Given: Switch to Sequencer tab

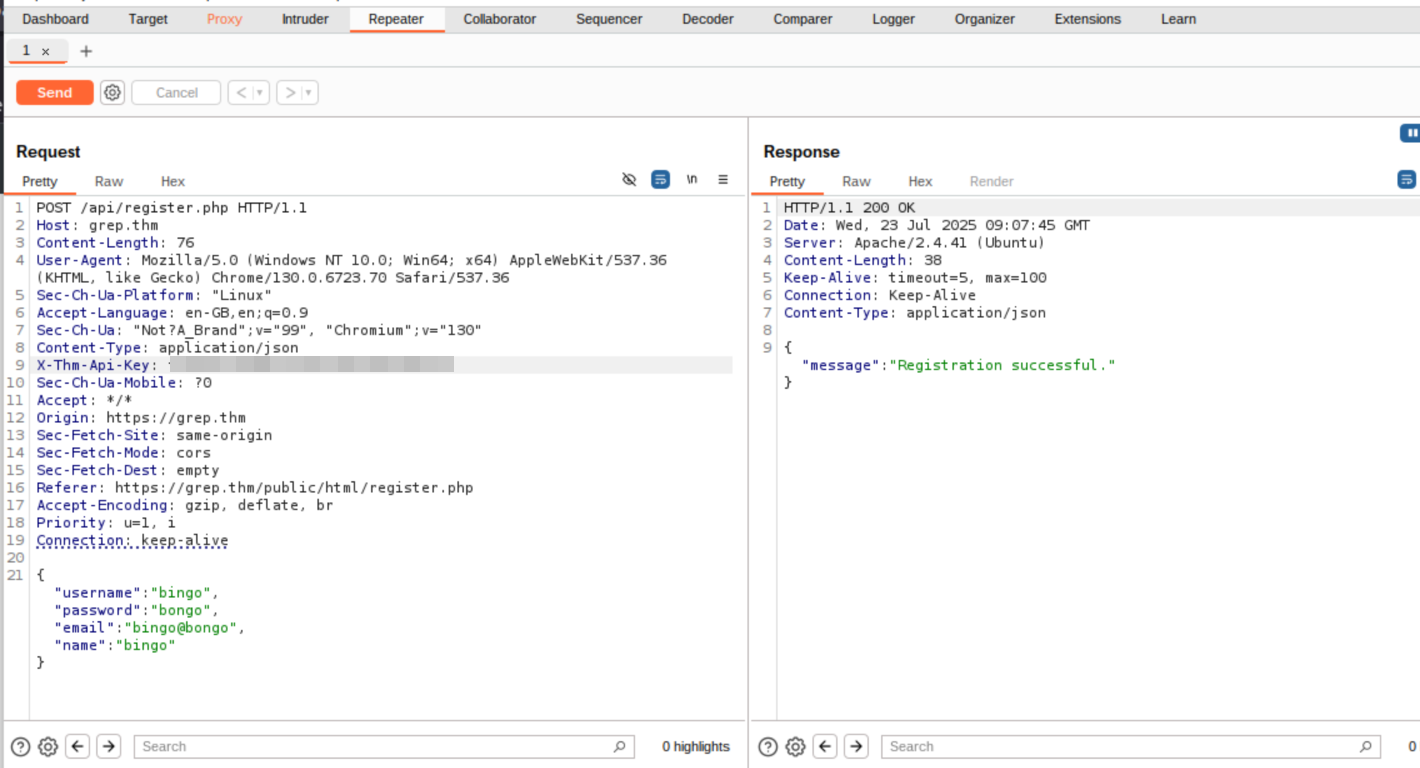Looking at the screenshot, I should click(x=609, y=19).
